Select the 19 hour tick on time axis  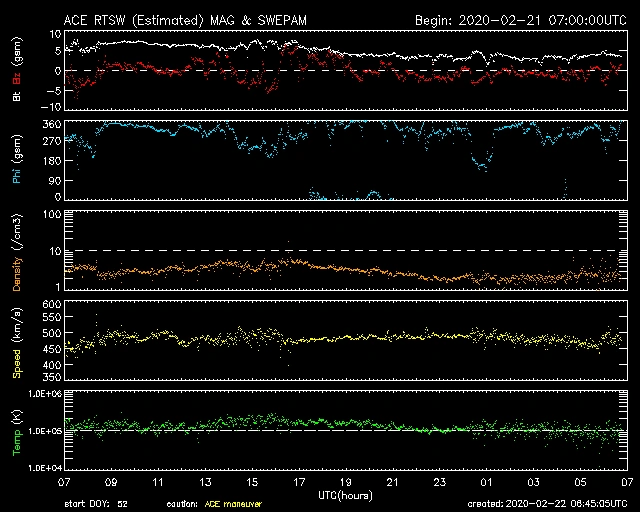click(346, 482)
